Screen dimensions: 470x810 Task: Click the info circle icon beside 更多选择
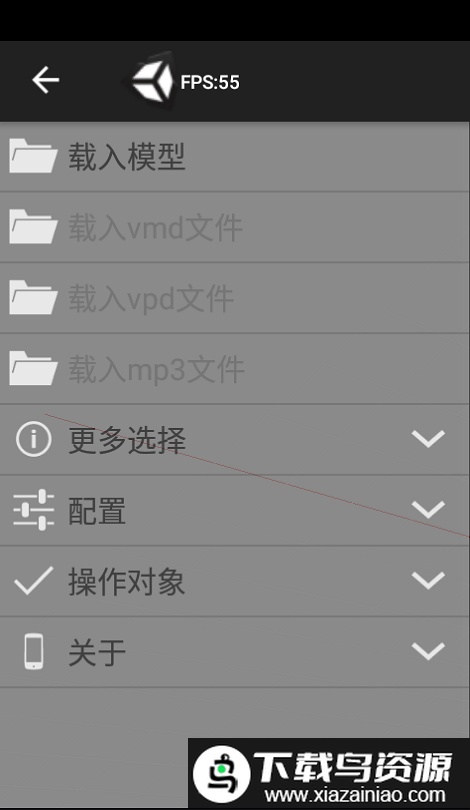click(x=34, y=439)
